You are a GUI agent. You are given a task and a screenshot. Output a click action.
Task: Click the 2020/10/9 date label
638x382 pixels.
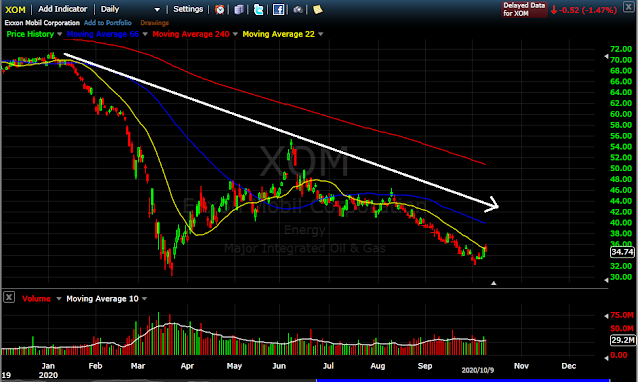[x=478, y=370]
